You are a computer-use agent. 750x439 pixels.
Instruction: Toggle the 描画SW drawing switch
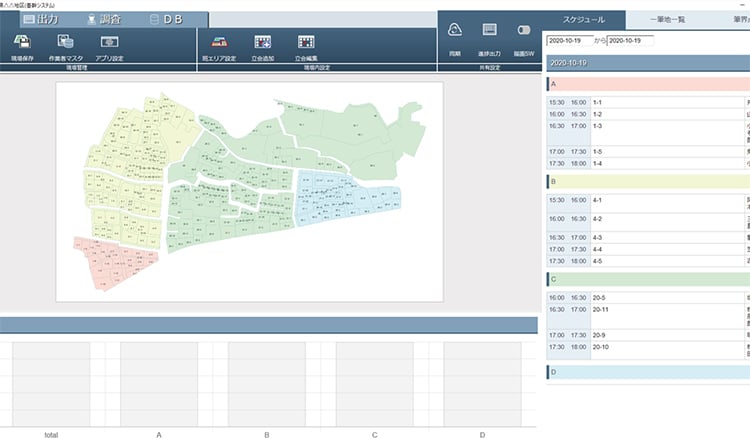(x=524, y=30)
